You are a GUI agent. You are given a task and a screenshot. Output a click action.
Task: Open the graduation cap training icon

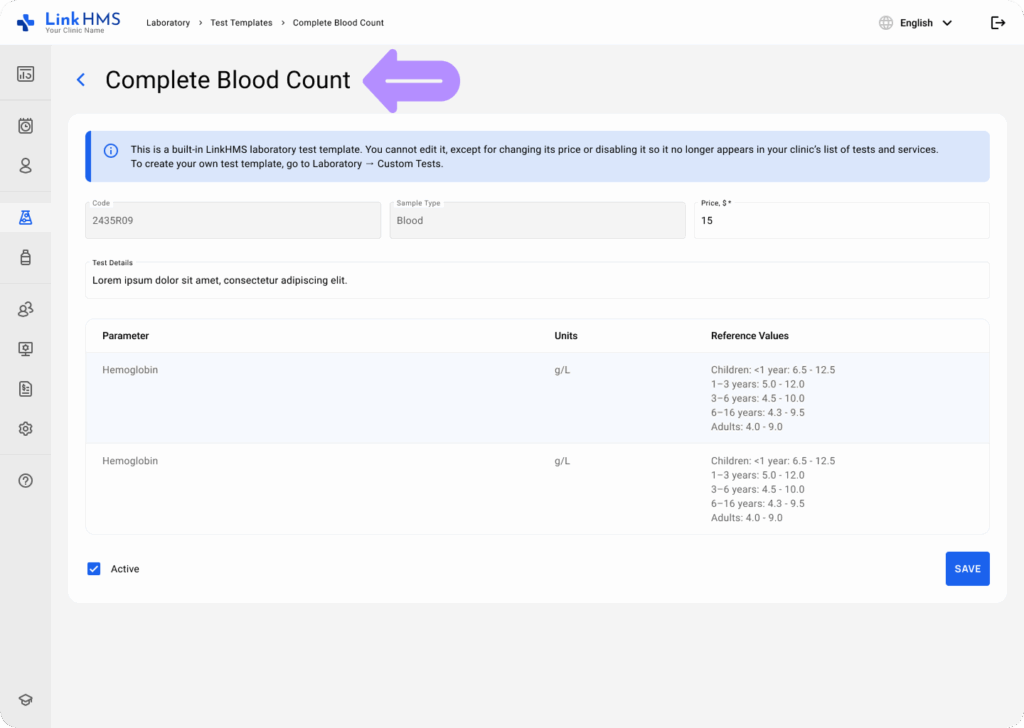click(25, 700)
